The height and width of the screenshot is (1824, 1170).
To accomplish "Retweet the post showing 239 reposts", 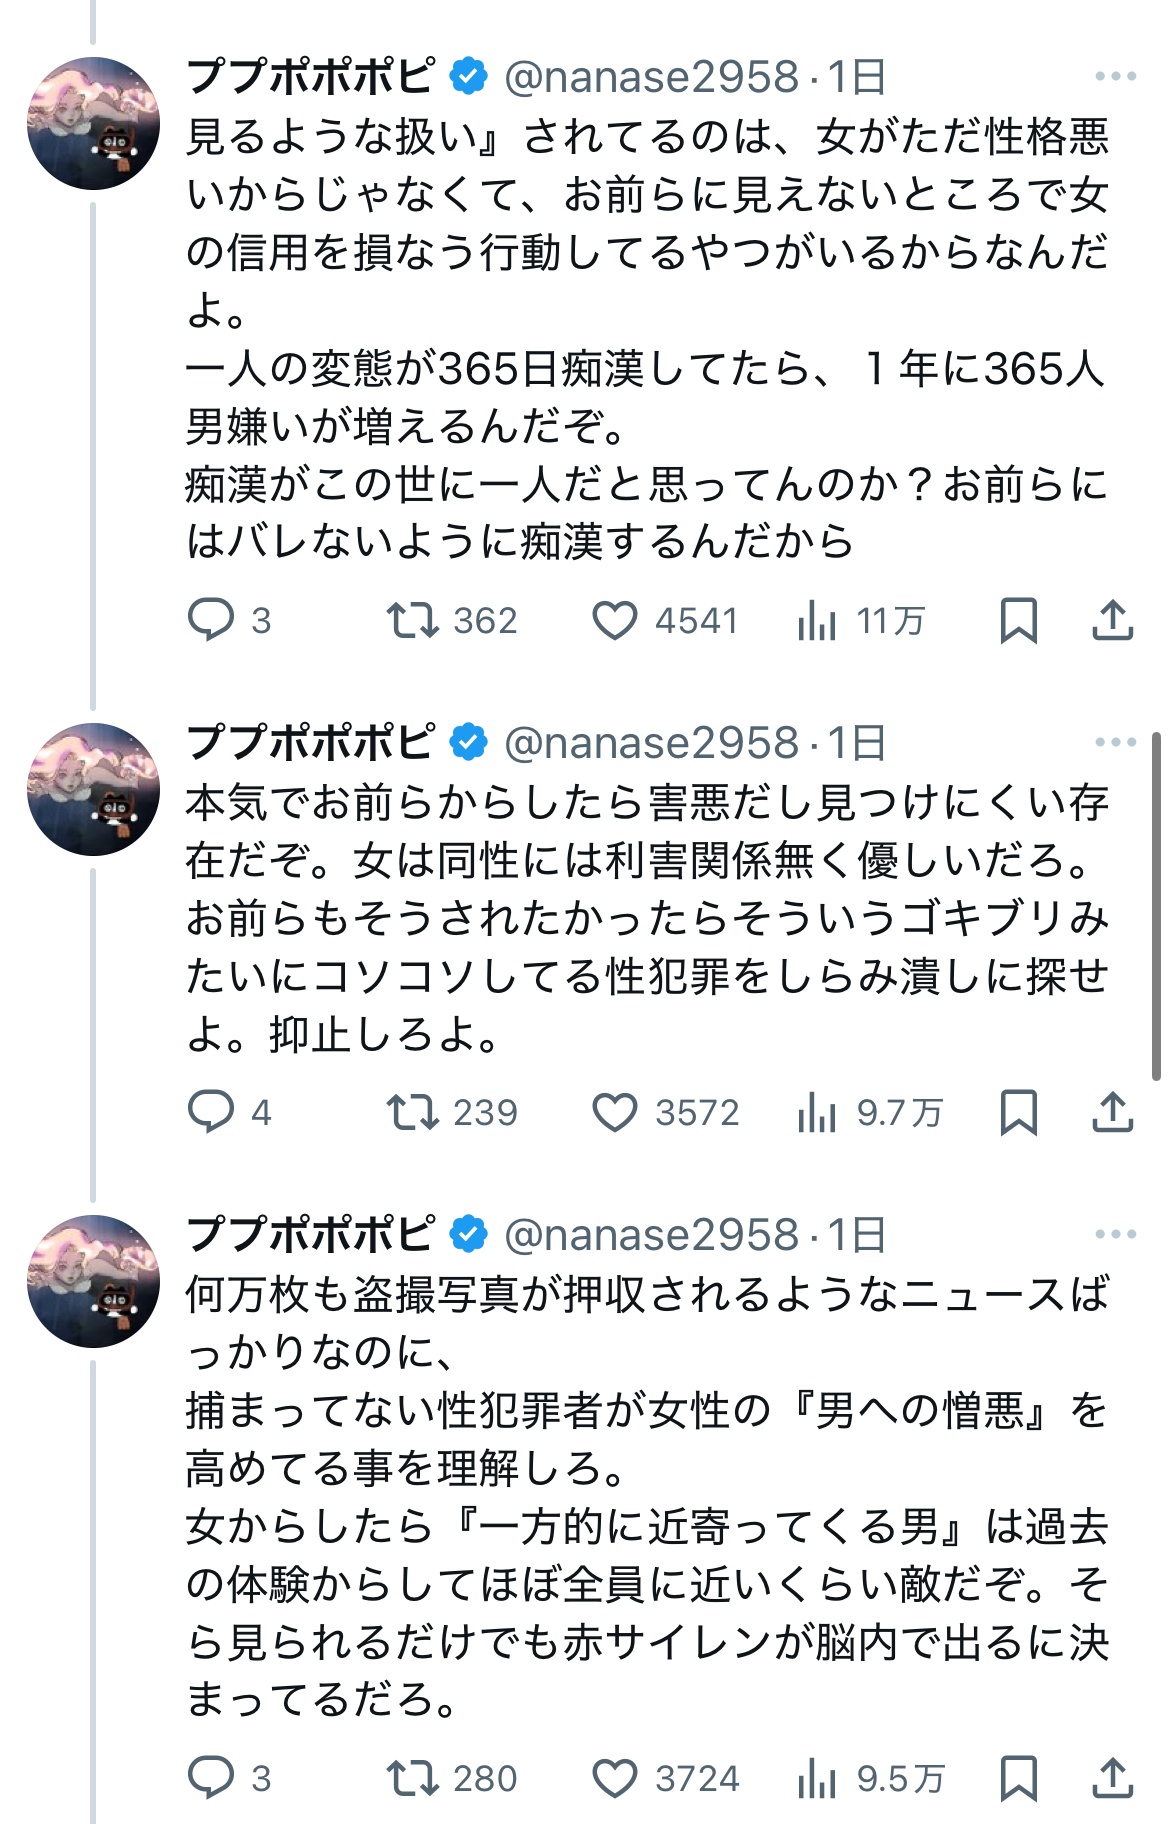I will (x=413, y=1112).
